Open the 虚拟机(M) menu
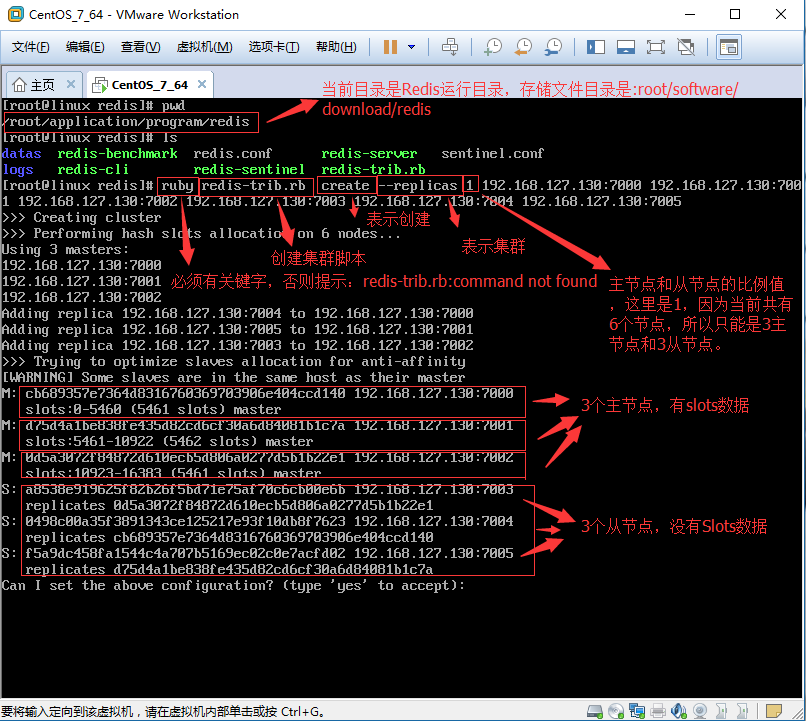 pyautogui.click(x=204, y=47)
